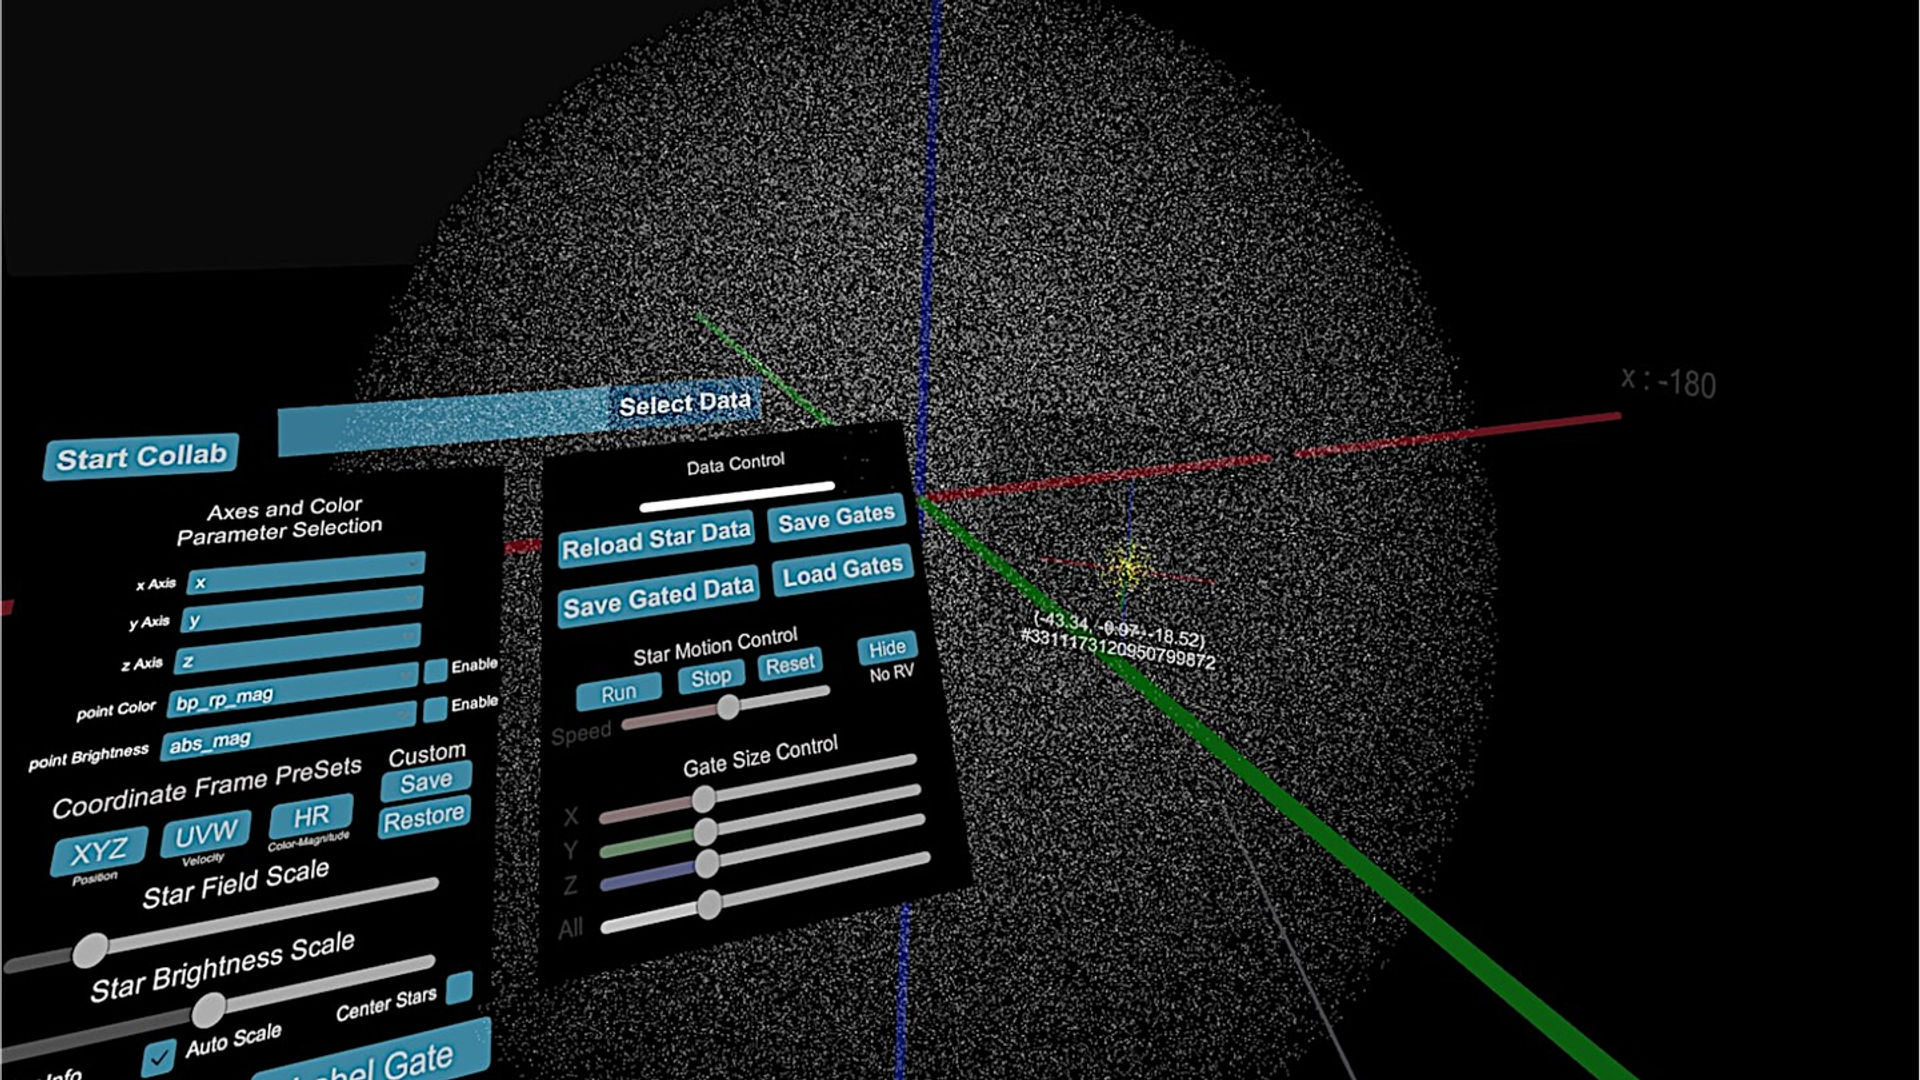Image resolution: width=1920 pixels, height=1080 pixels.
Task: Click the Speed slider handle
Action: (729, 707)
